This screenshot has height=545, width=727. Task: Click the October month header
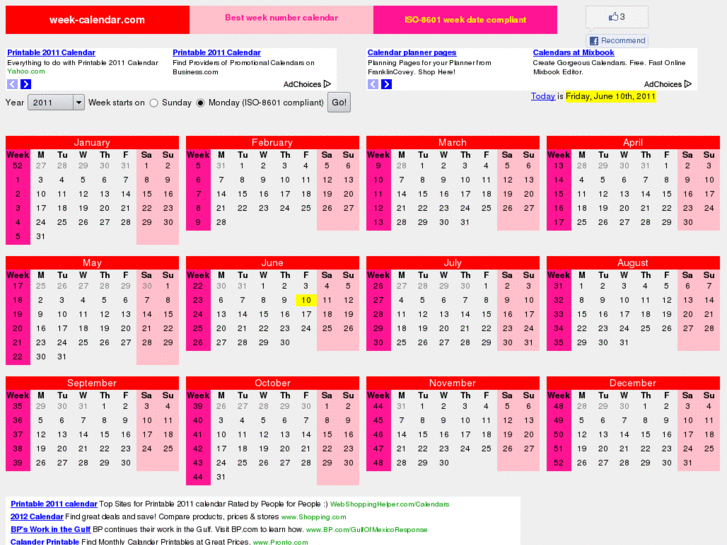tap(272, 383)
